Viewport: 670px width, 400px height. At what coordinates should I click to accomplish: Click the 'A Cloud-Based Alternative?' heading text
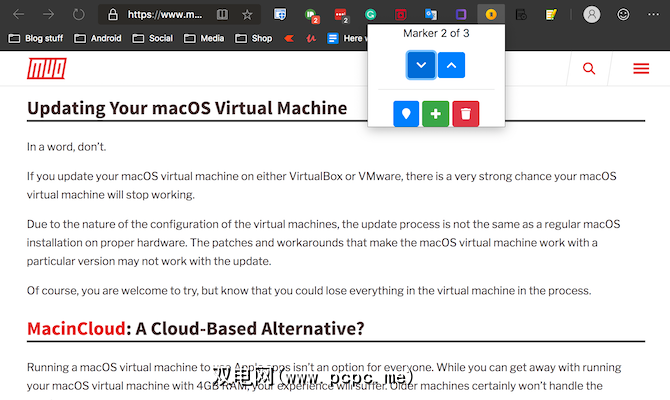click(x=250, y=329)
